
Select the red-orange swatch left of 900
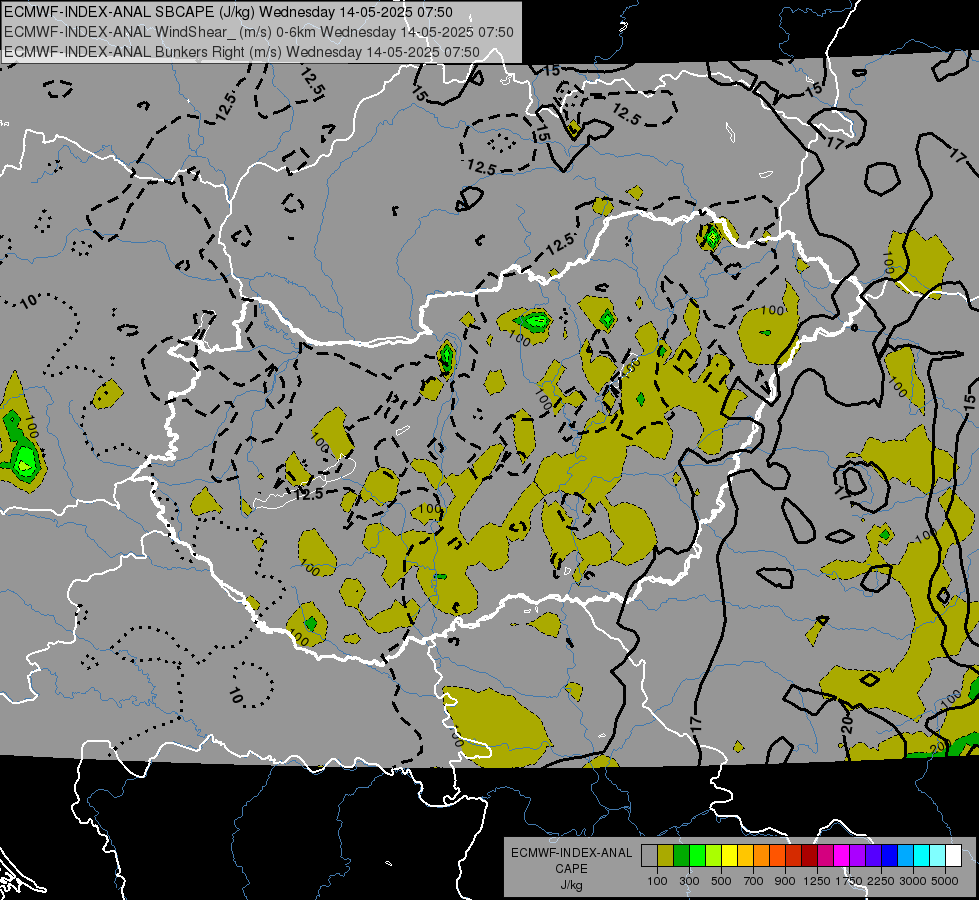(777, 856)
